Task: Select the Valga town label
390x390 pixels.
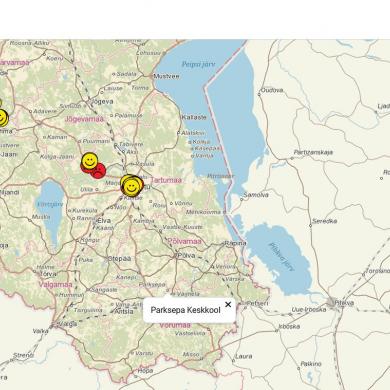Action: [69, 324]
